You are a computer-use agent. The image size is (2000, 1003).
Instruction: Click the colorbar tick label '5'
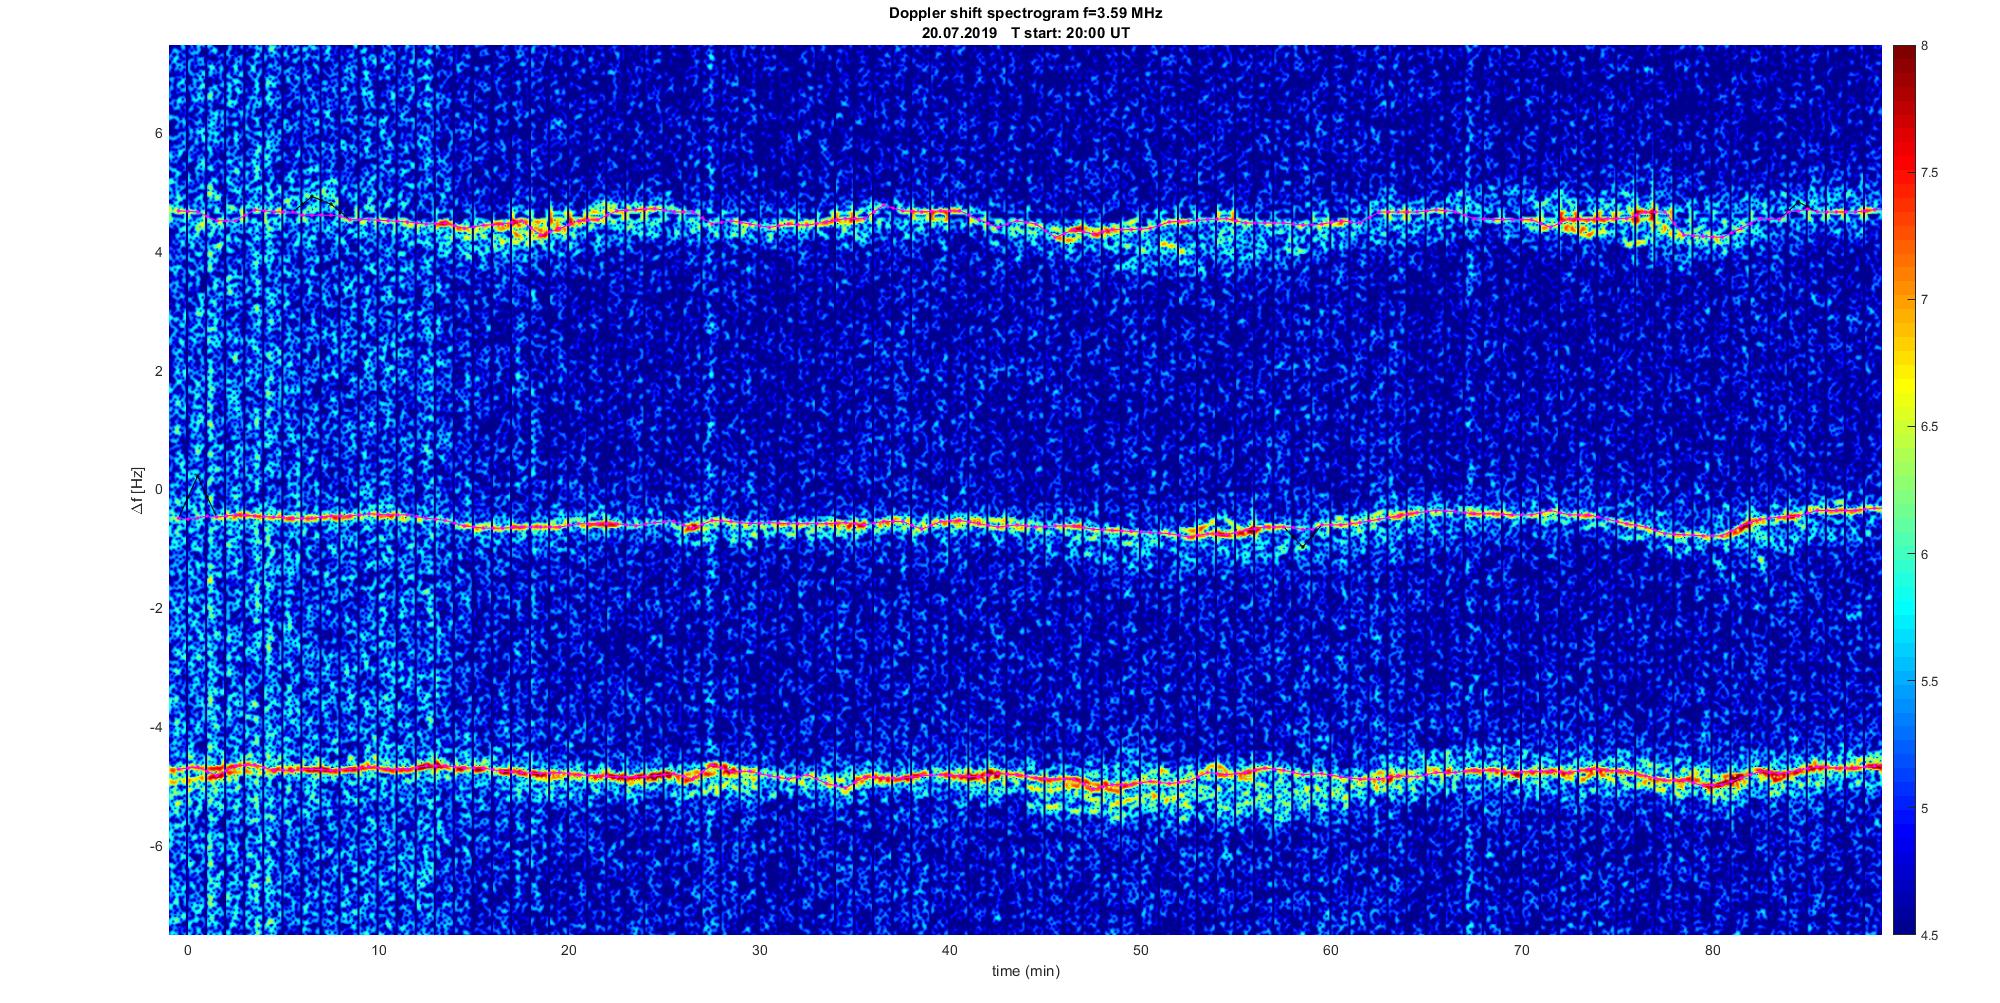pyautogui.click(x=1925, y=808)
